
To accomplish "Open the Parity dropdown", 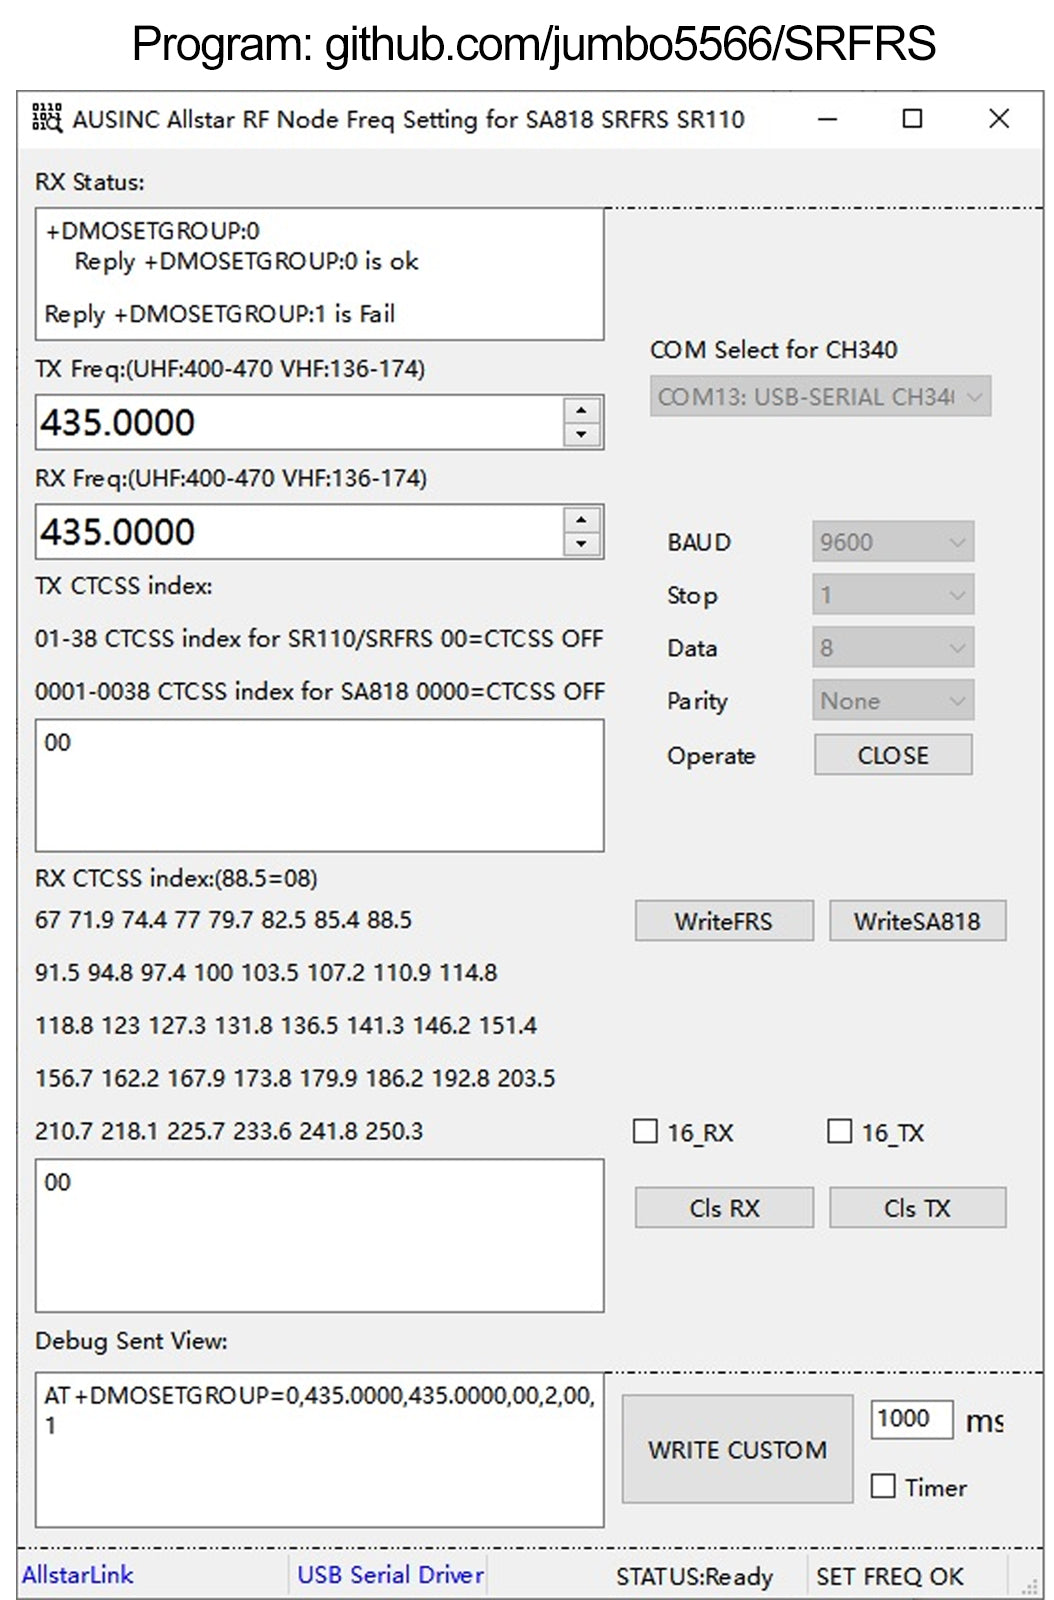I will coord(892,701).
